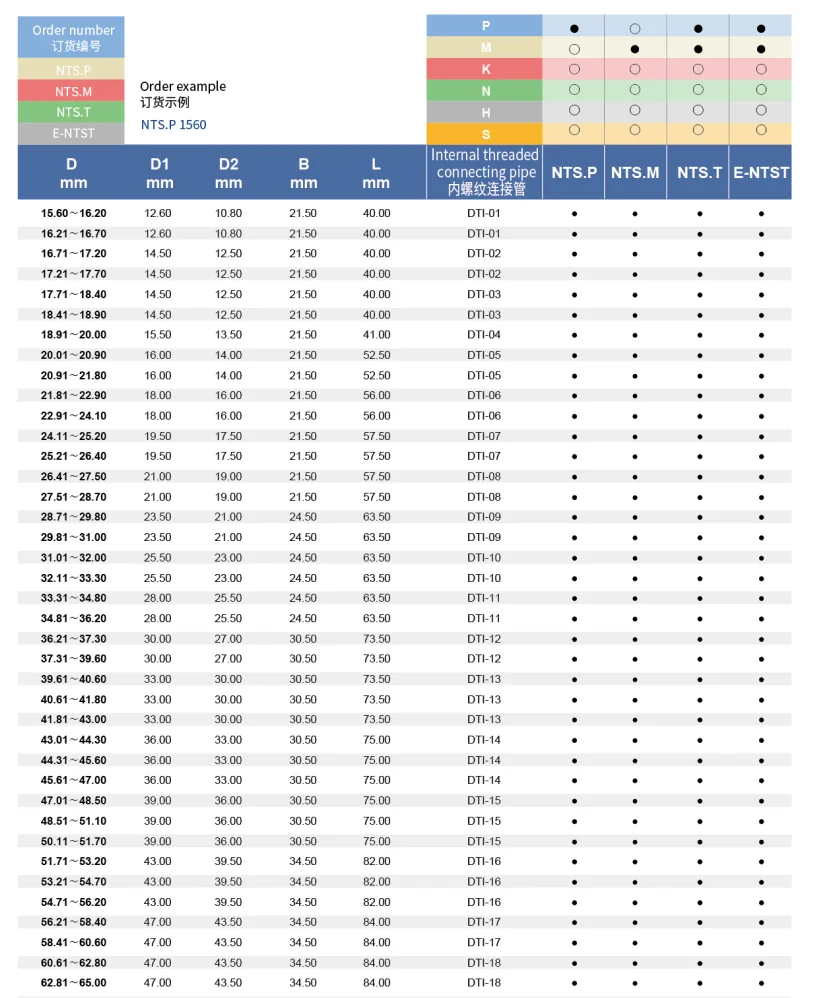Click DTI-13 in the 40.61~41.80 row
Screen dimensions: 813x998
click(484, 699)
